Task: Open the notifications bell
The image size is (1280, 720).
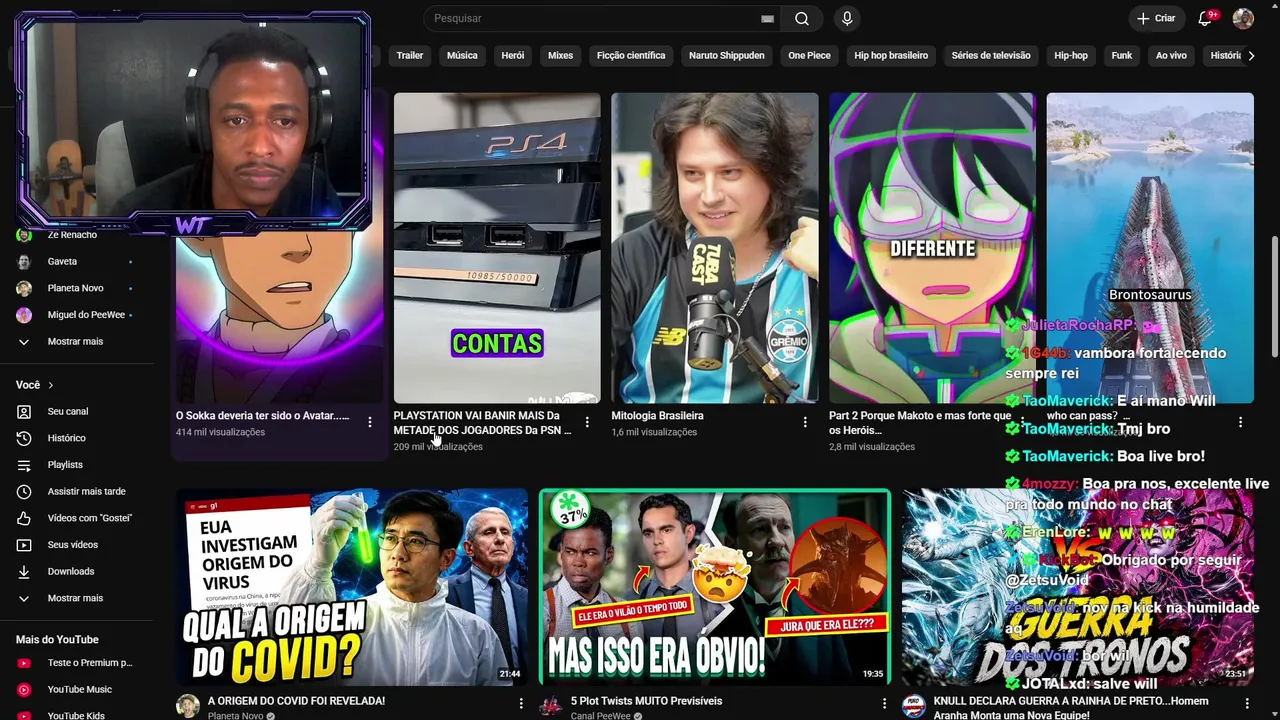Action: click(1205, 18)
